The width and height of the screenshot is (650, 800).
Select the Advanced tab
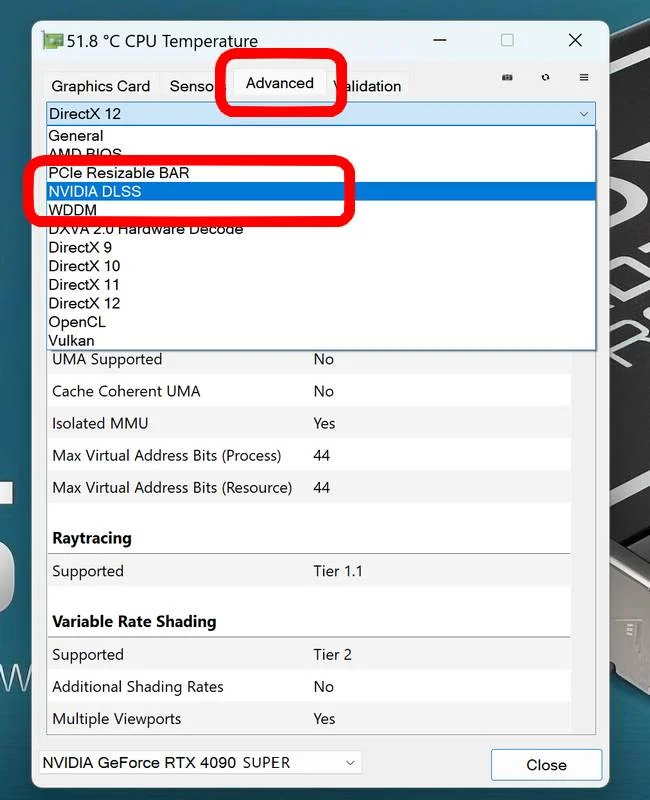[x=280, y=83]
